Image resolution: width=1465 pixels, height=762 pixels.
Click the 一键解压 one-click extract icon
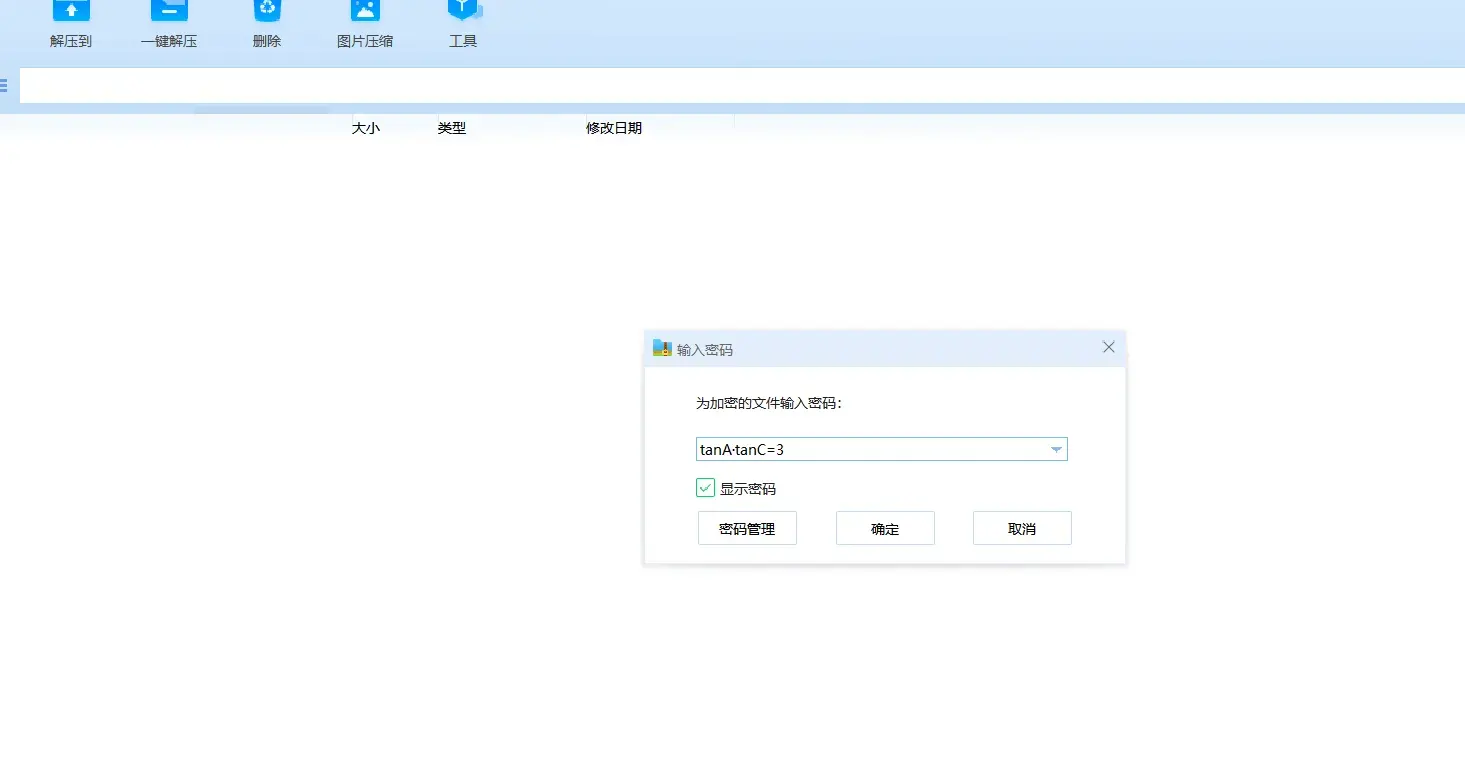tap(169, 24)
